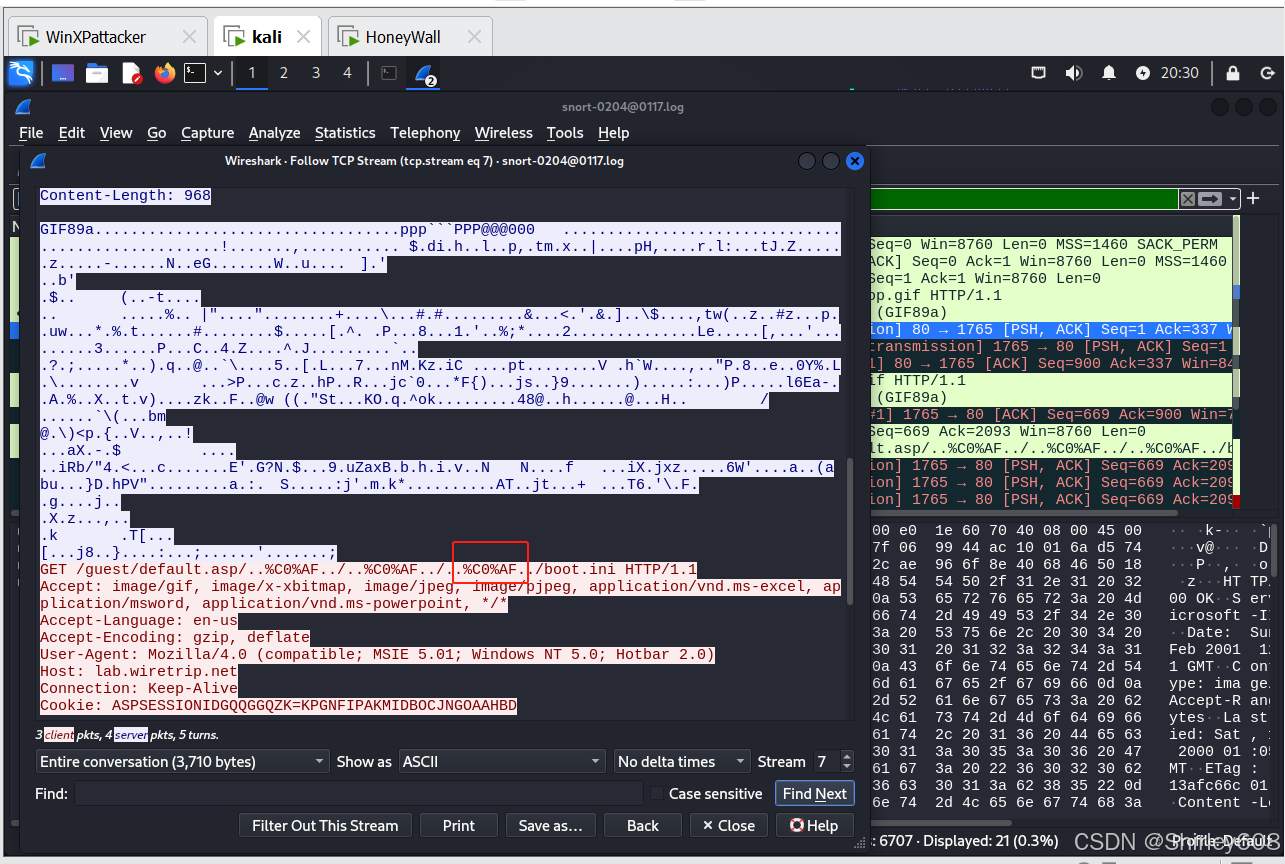The image size is (1285, 864).
Task: Open the Show as ASCII dropdown
Action: point(503,762)
